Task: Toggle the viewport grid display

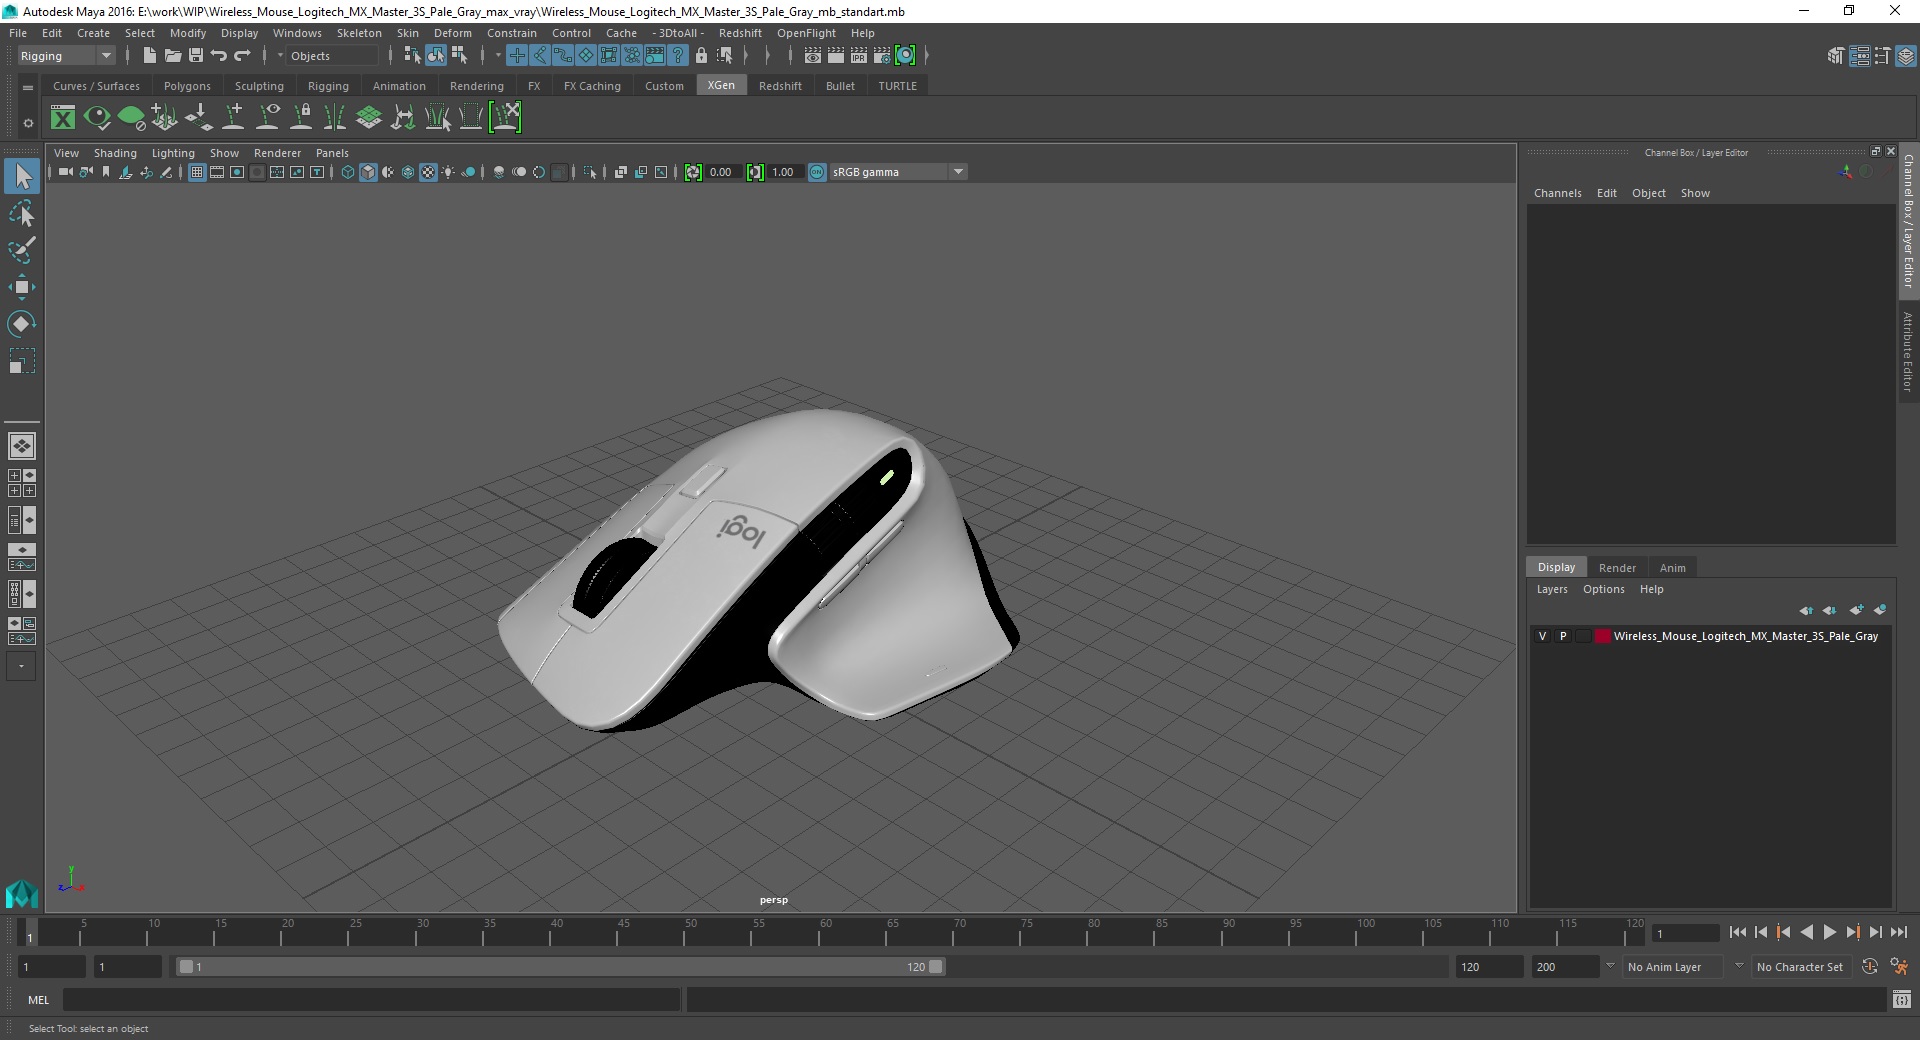Action: (197, 172)
